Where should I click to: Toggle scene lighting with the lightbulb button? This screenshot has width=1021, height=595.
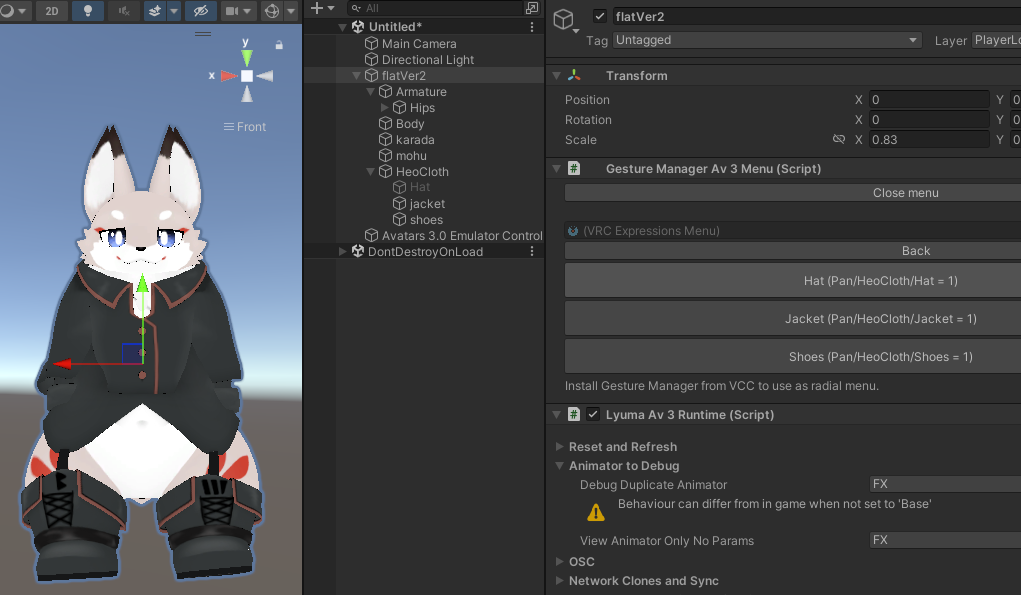click(x=87, y=10)
